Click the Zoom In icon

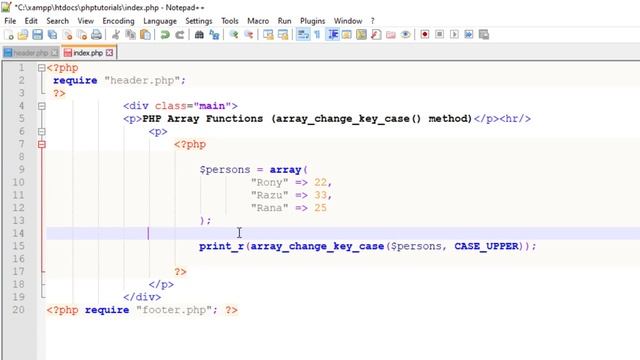234,35
